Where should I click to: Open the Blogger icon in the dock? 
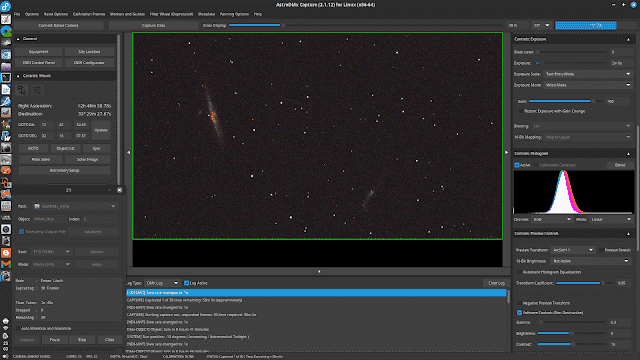click(6, 253)
